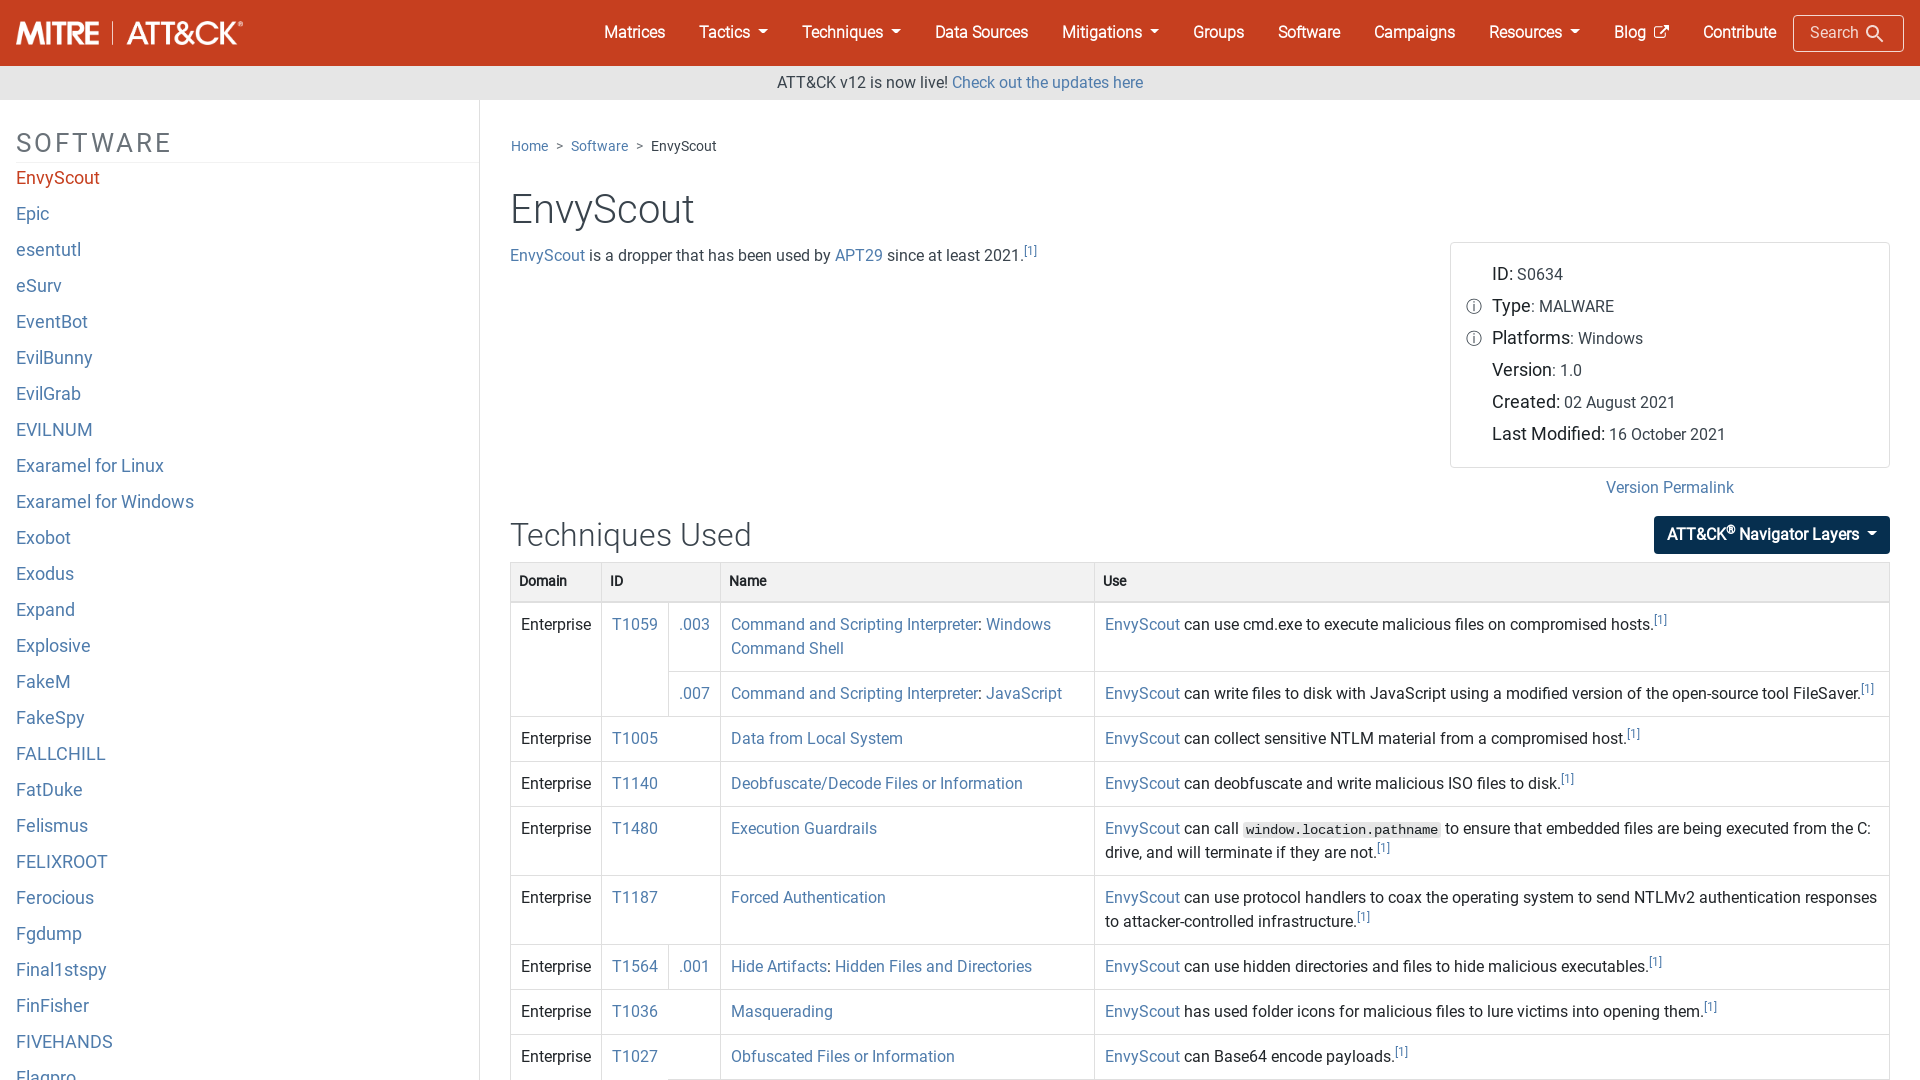Viewport: 1920px width, 1080px height.
Task: Click citation [1] after 'since at least 2021'
Action: pyautogui.click(x=1030, y=251)
